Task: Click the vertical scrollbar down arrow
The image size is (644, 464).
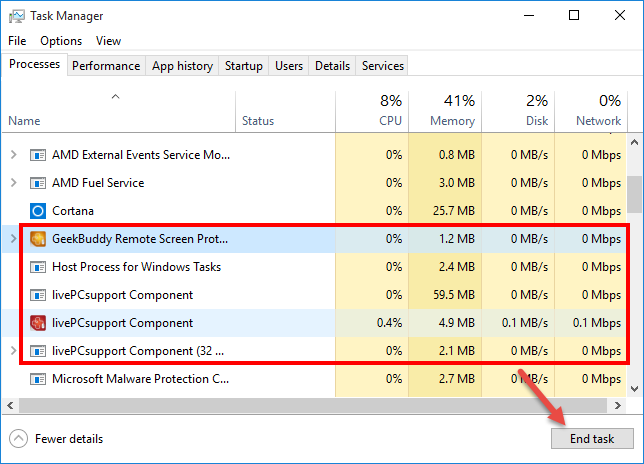Action: click(635, 389)
